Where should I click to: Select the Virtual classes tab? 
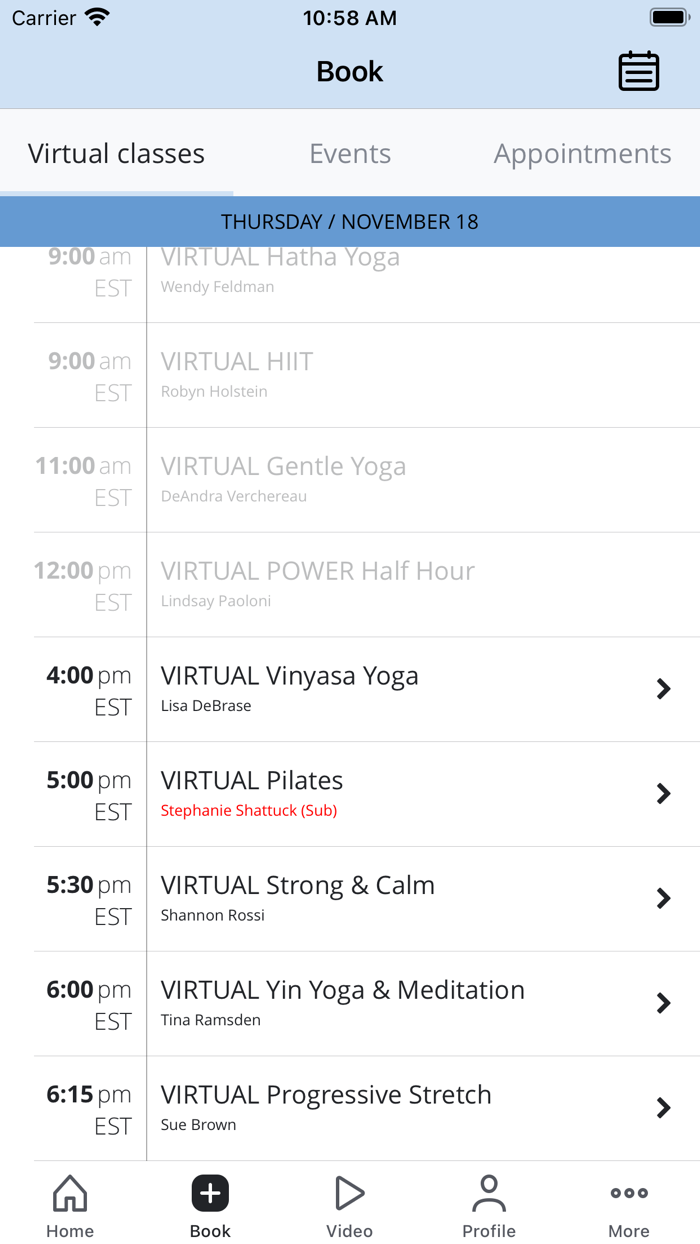pyautogui.click(x=116, y=153)
